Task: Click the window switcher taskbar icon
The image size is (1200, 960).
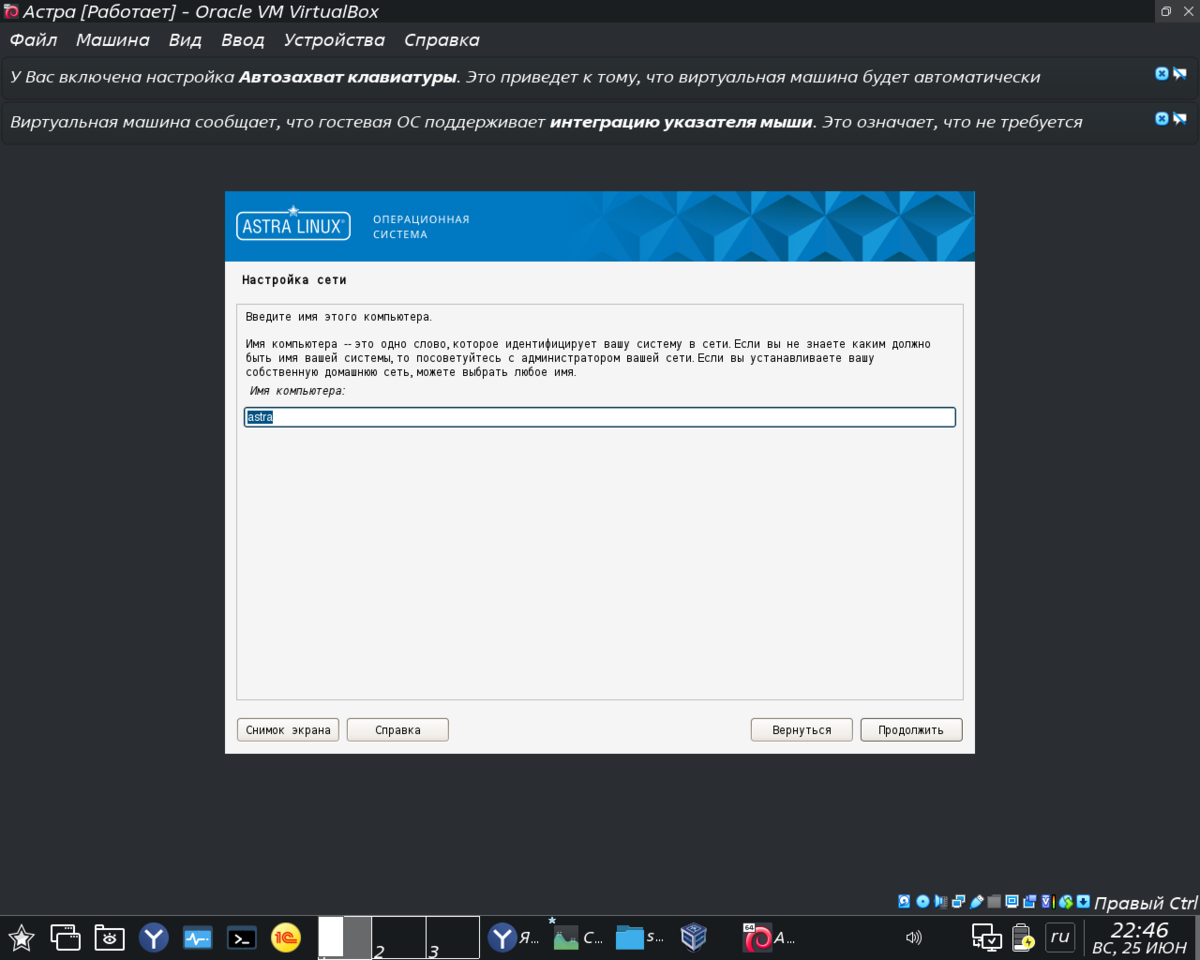Action: coord(65,937)
